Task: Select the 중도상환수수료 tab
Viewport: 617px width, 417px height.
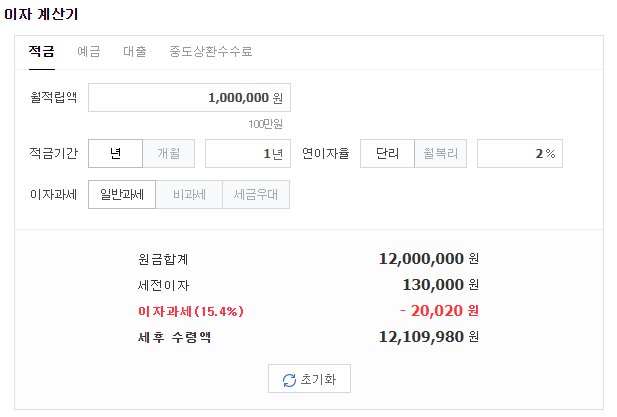Action: tap(211, 51)
